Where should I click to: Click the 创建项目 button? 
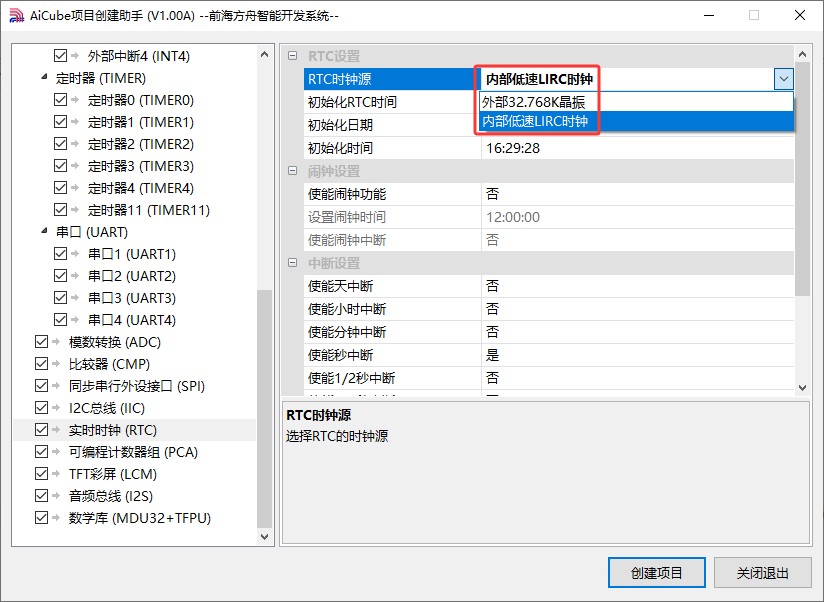(x=656, y=573)
